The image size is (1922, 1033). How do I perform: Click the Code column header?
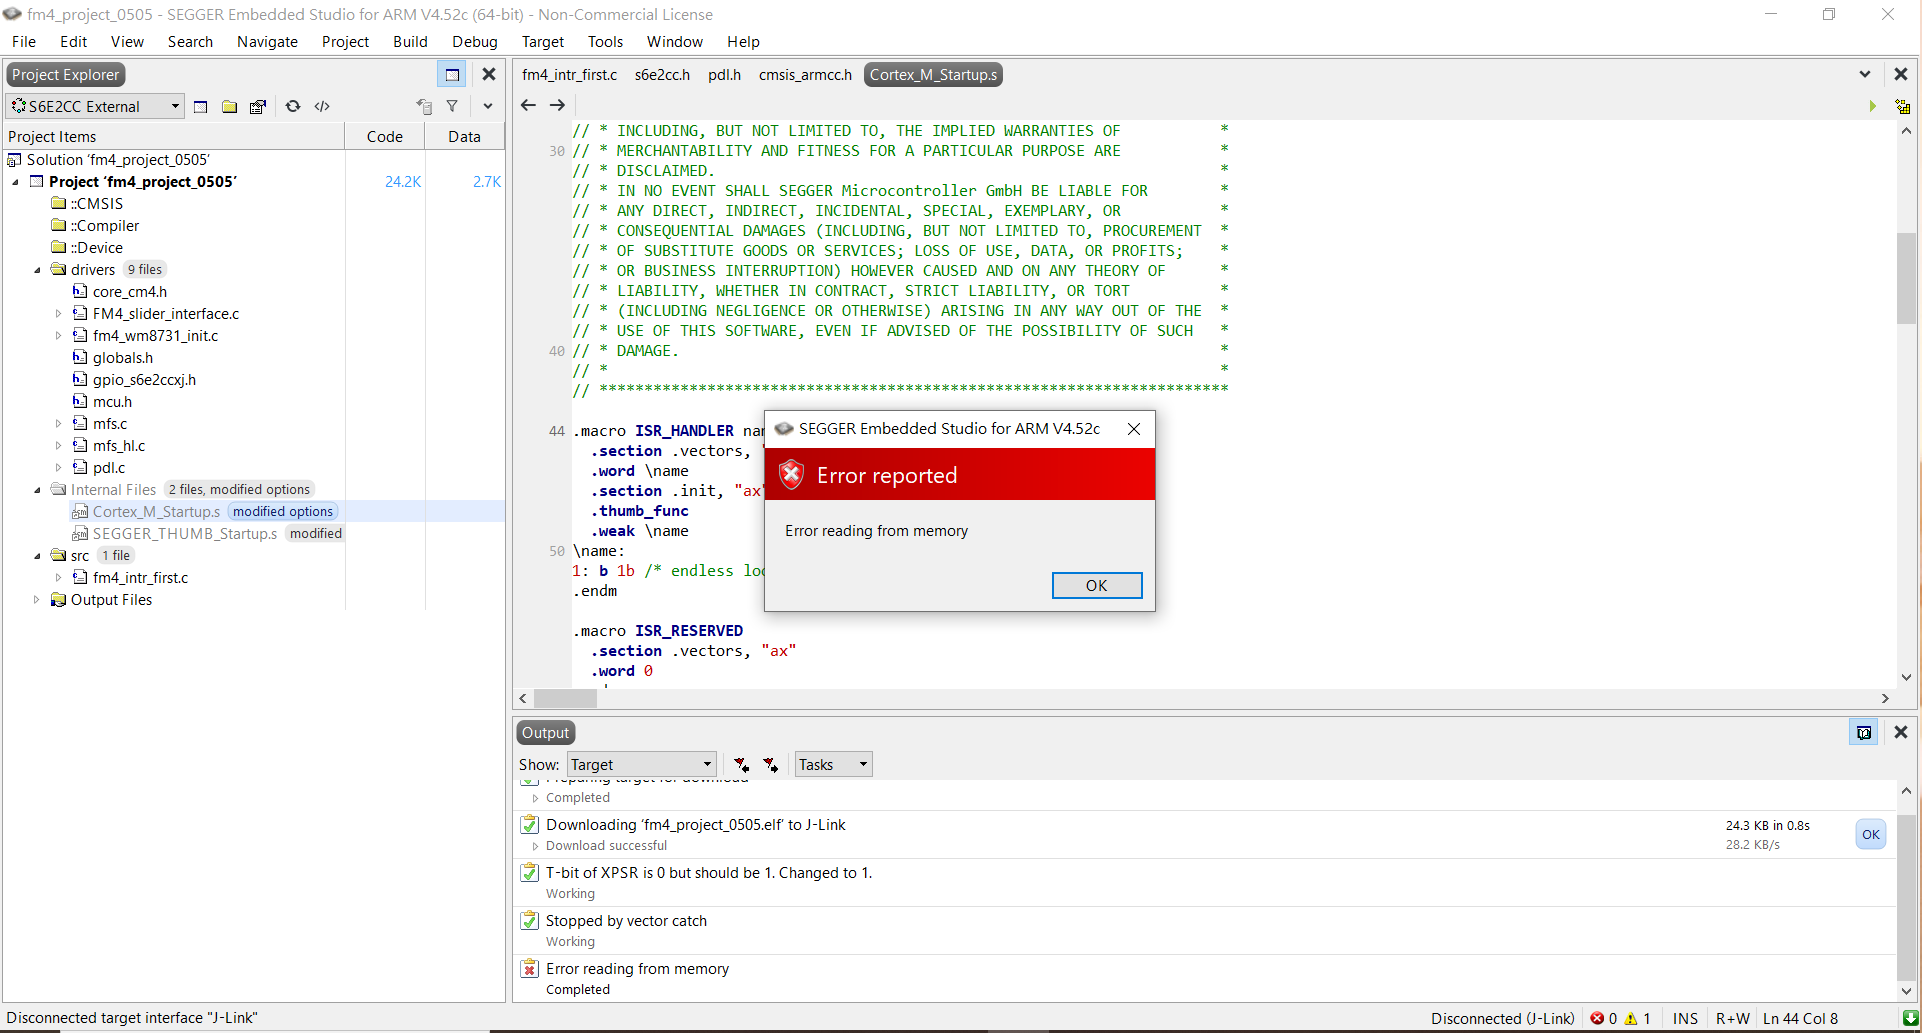tap(385, 136)
